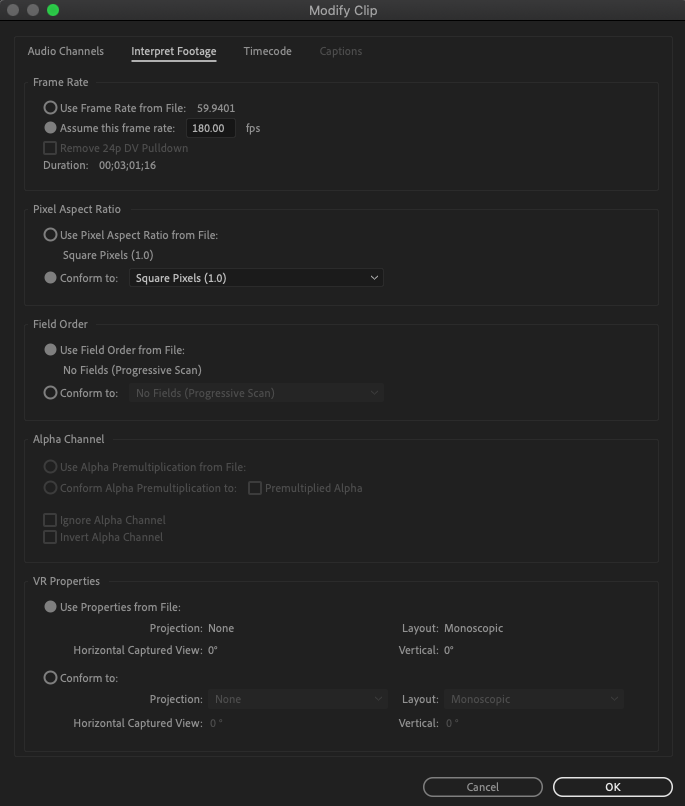The width and height of the screenshot is (685, 806).
Task: Open the Square Pixels conform dropdown
Action: 253,278
